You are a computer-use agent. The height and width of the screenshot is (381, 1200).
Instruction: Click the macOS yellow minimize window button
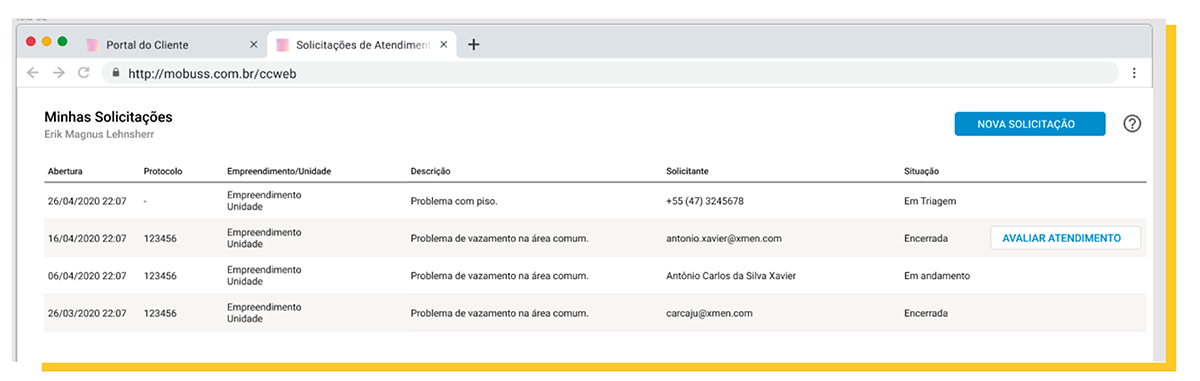point(46,41)
